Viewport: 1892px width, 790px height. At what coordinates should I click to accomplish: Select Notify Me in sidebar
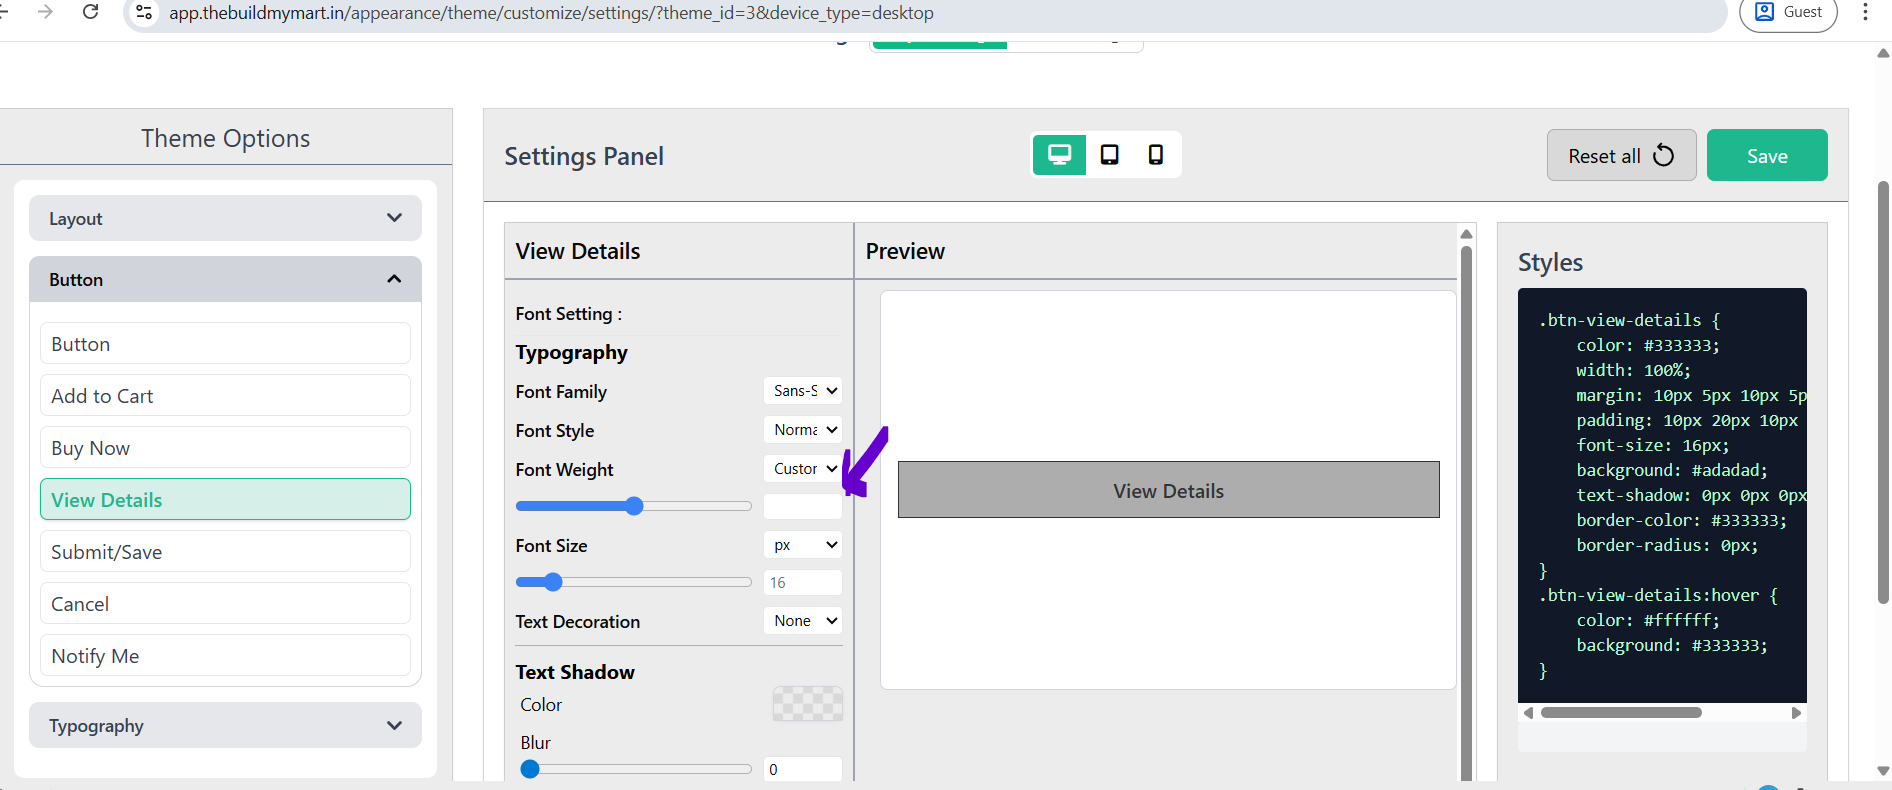[225, 656]
